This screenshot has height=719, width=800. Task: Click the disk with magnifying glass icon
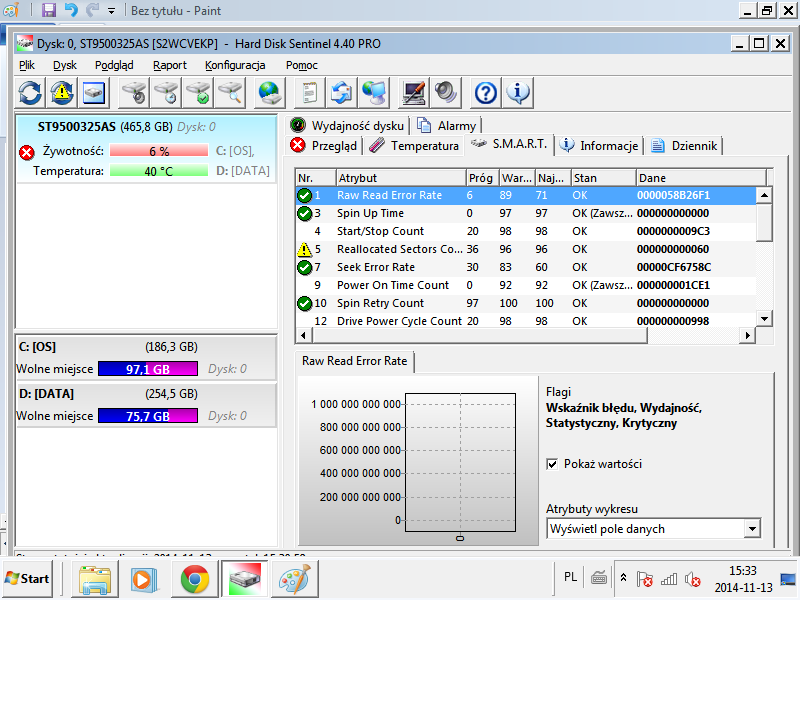tap(230, 93)
